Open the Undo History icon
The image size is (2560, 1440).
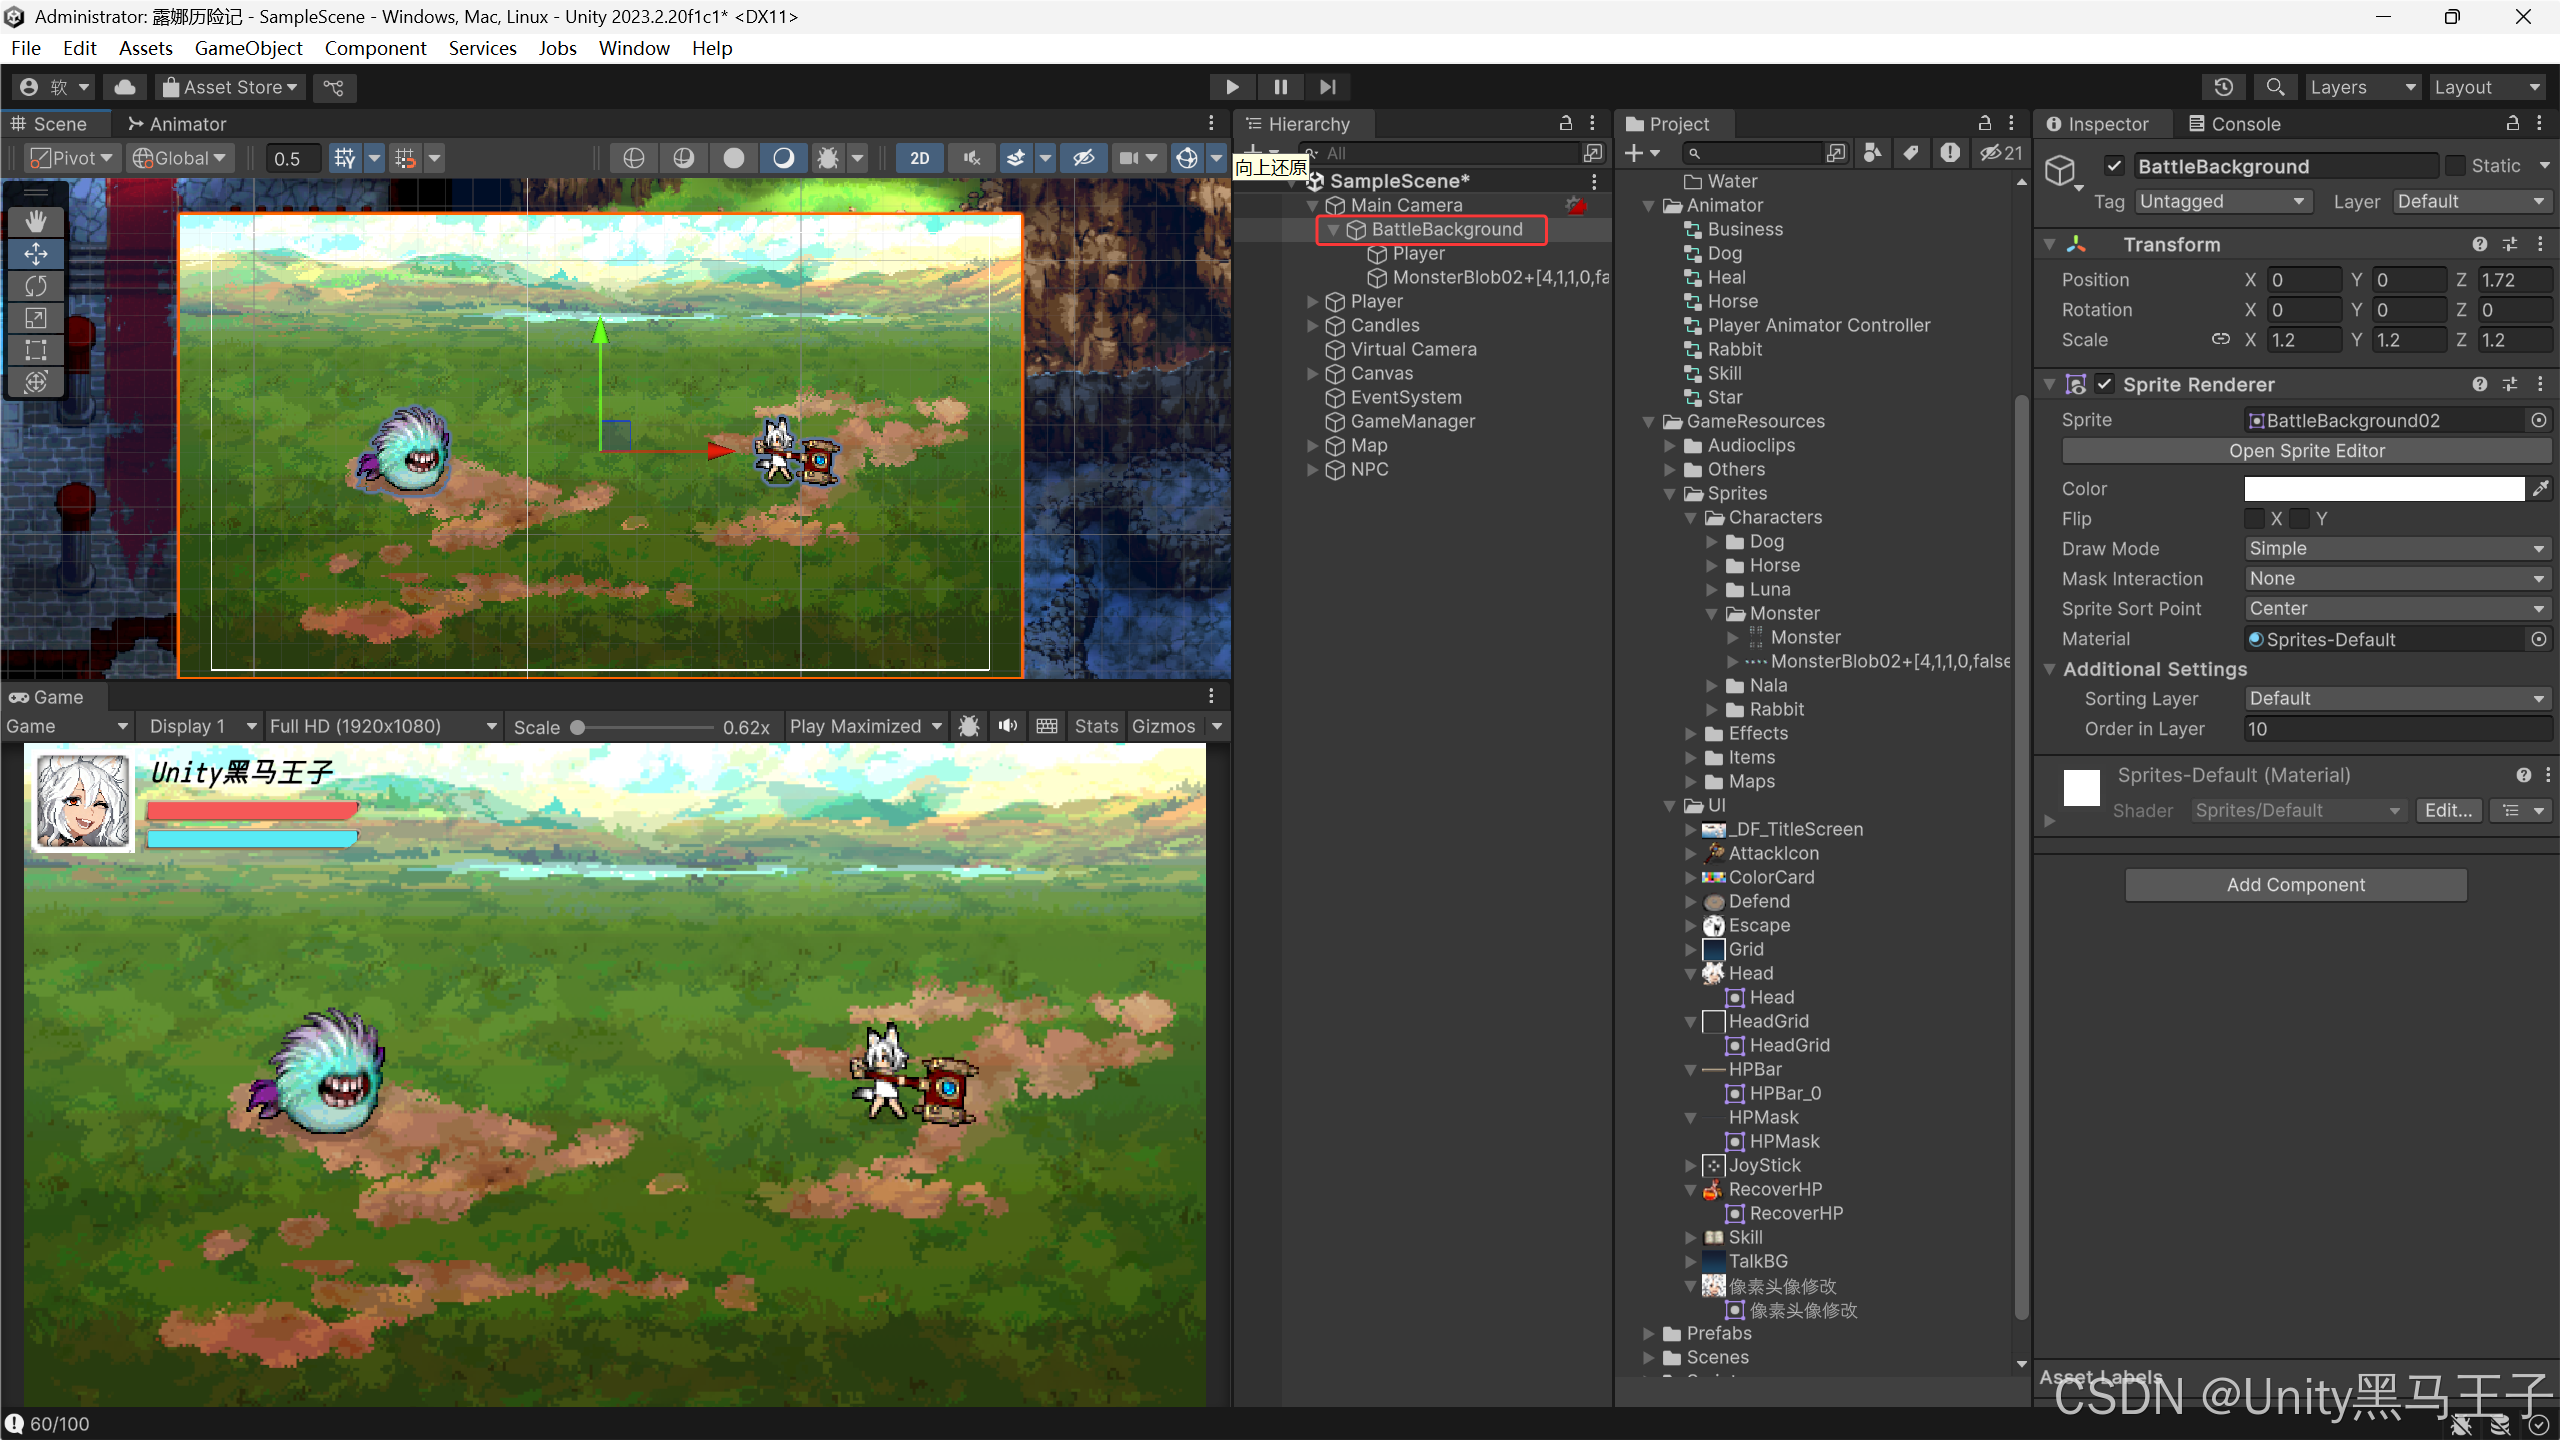(x=2223, y=87)
